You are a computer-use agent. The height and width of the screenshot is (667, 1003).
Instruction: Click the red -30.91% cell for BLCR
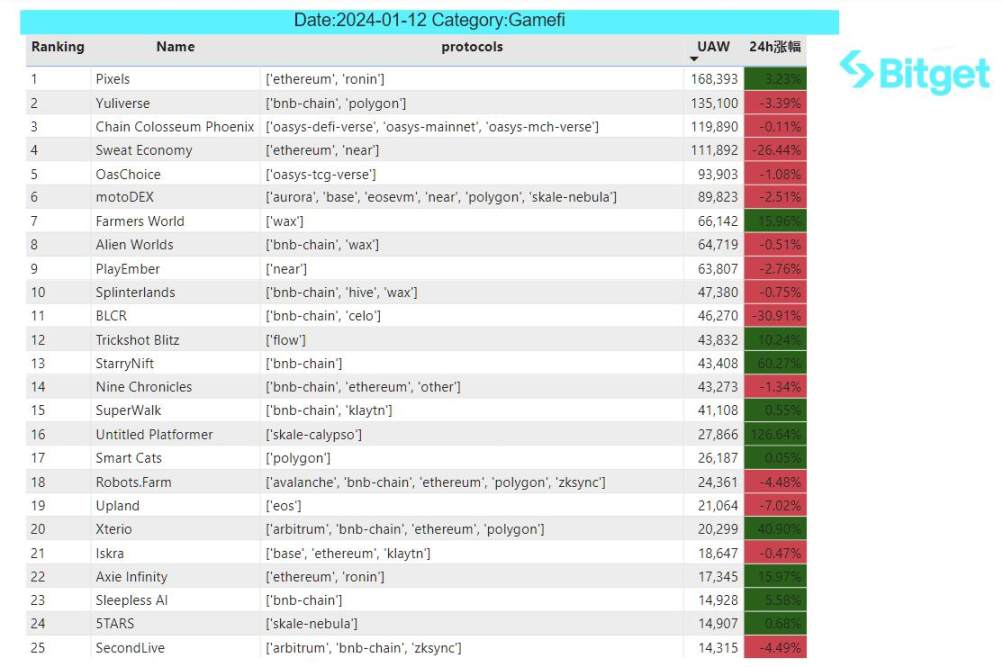coord(774,316)
